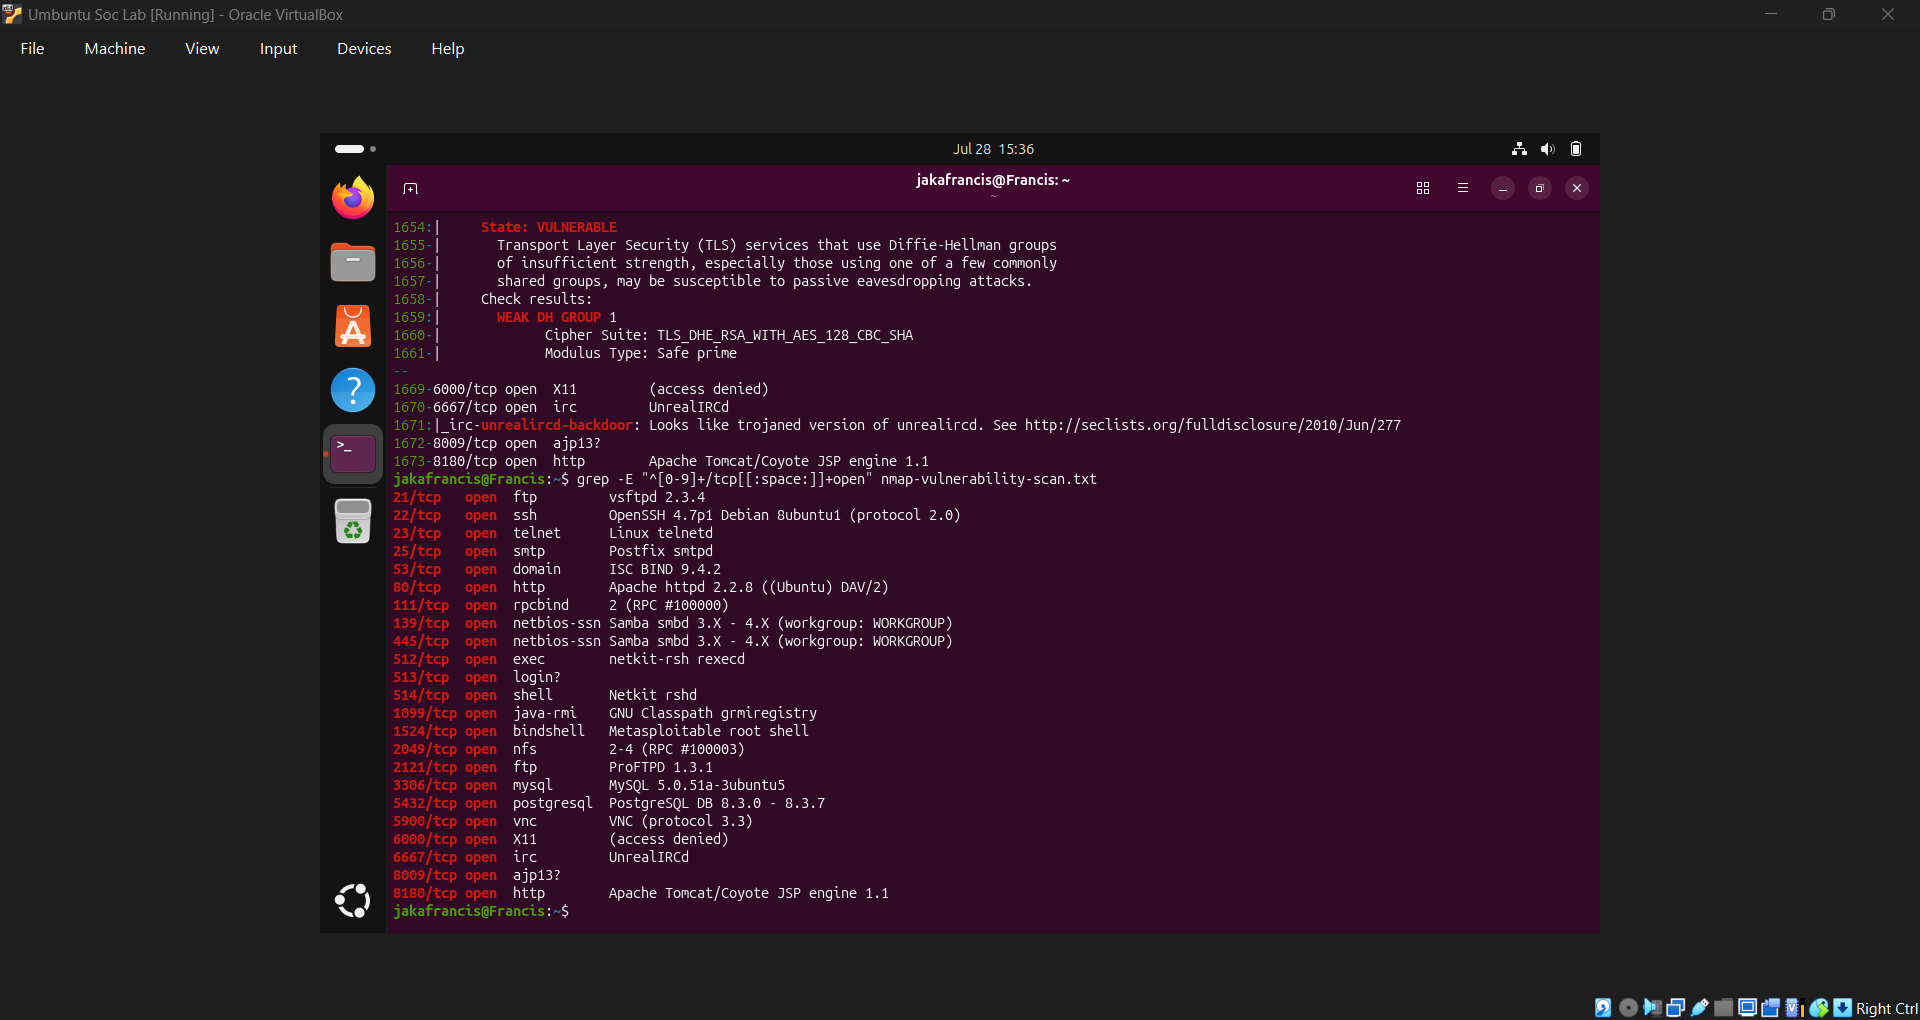
Task: Click 'Modulus Type: Safe prime' text
Action: [x=641, y=353]
